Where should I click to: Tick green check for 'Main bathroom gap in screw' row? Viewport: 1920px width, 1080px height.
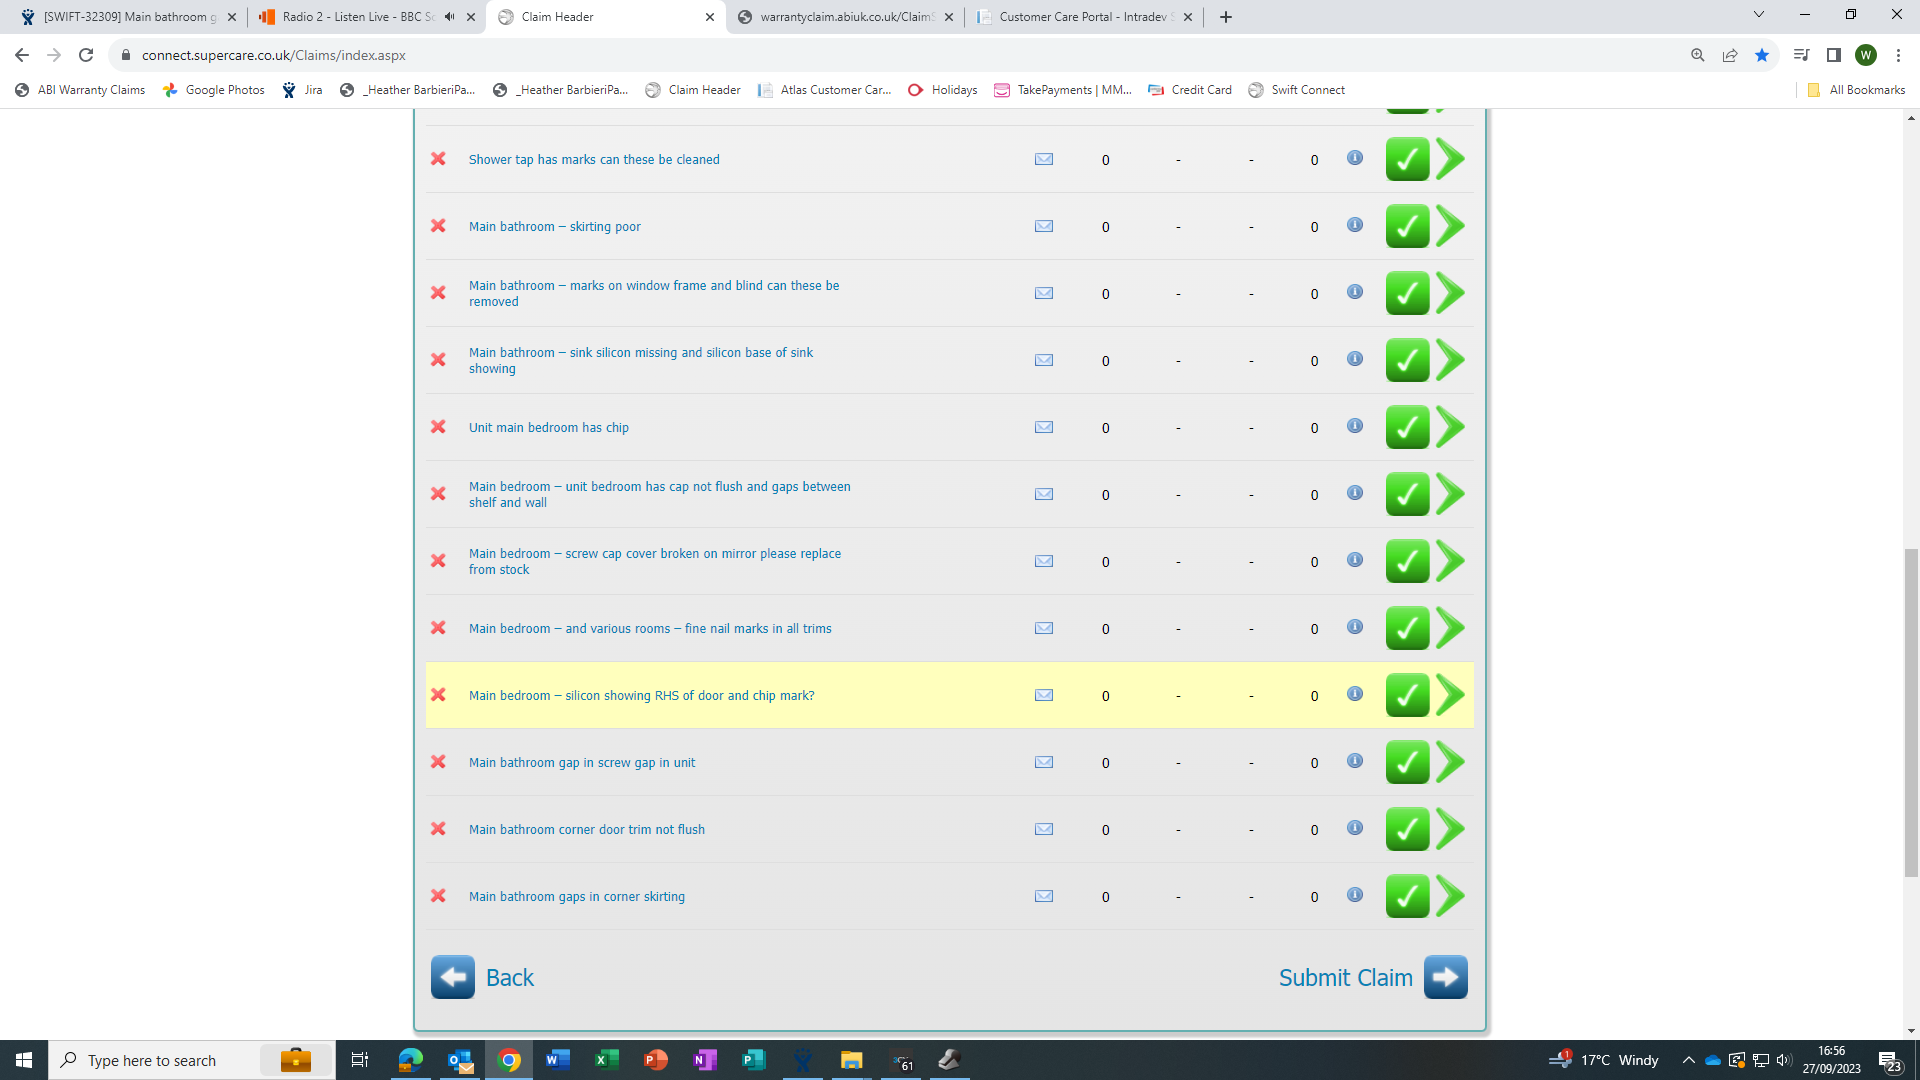click(1406, 763)
